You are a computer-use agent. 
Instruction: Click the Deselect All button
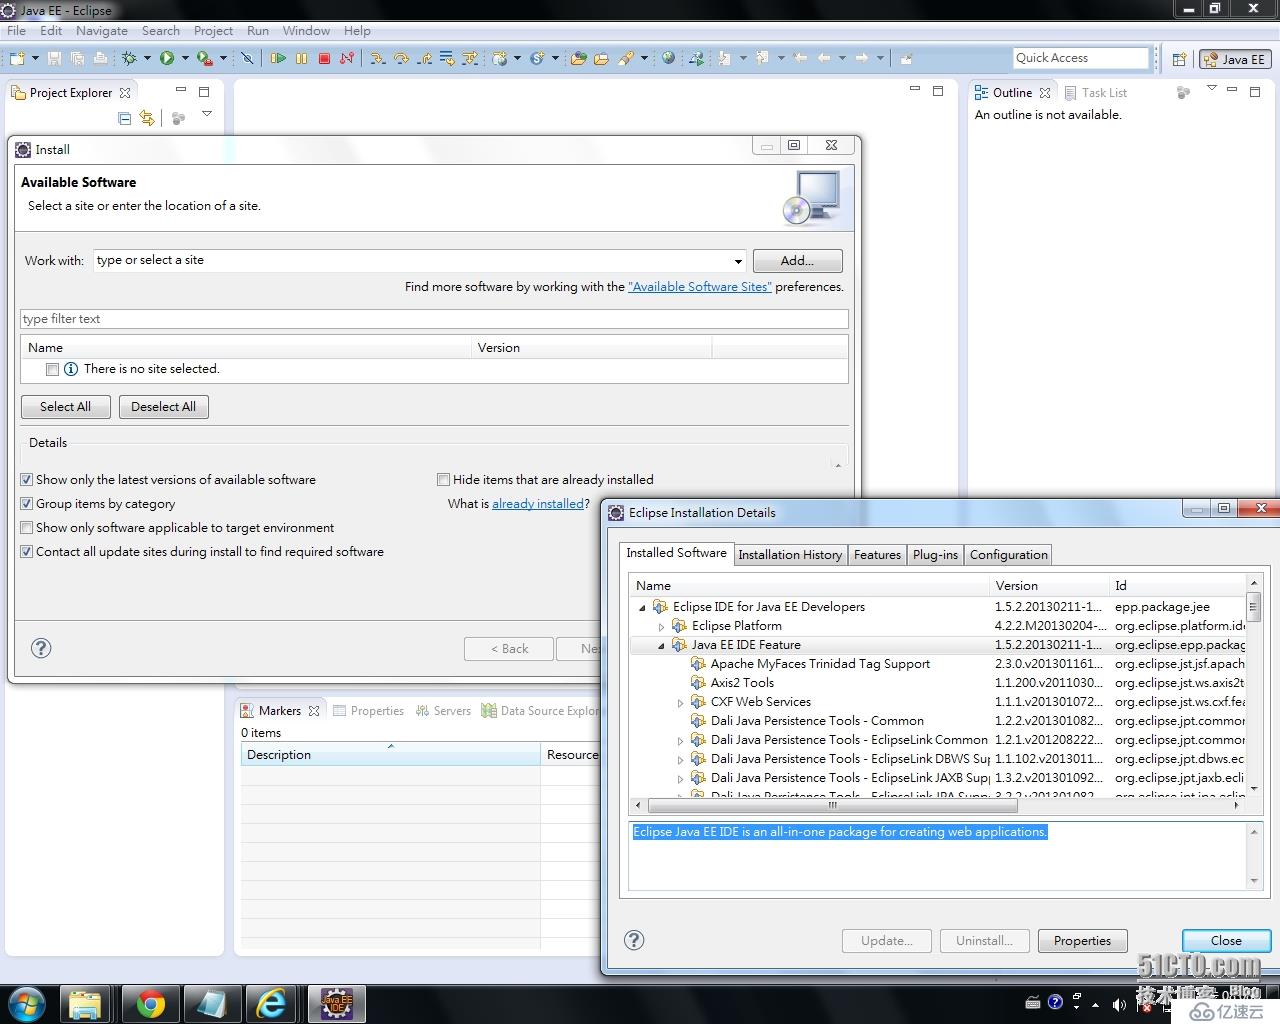click(164, 407)
